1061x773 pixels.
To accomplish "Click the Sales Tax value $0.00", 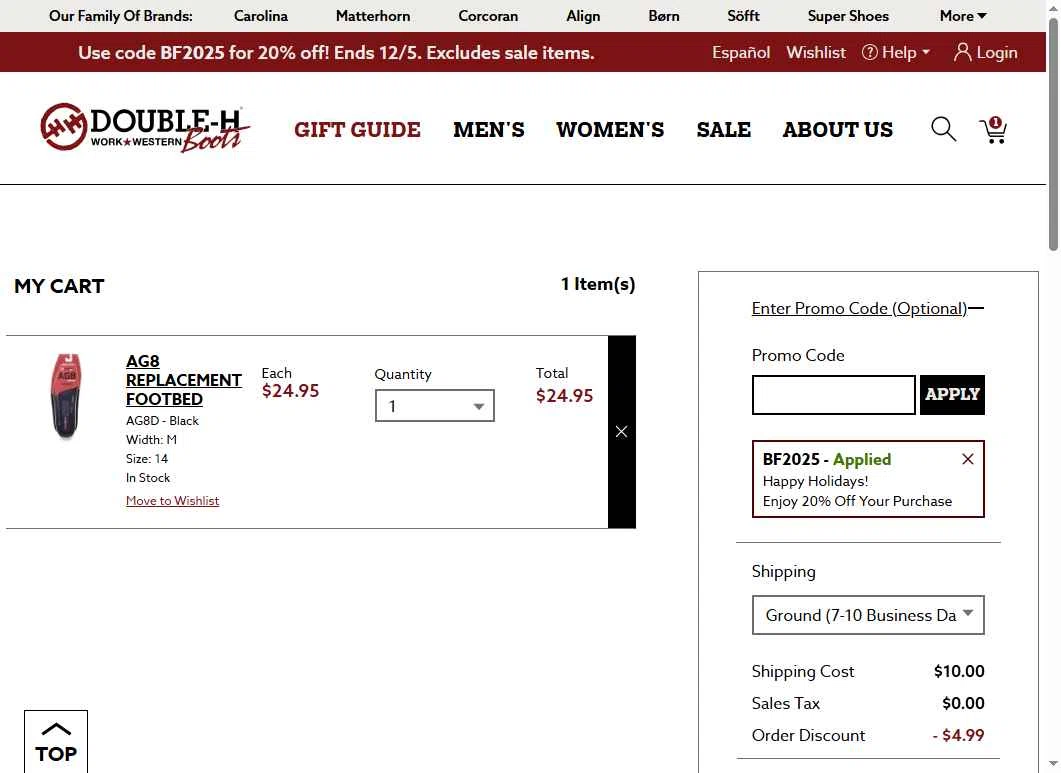I will 963,703.
